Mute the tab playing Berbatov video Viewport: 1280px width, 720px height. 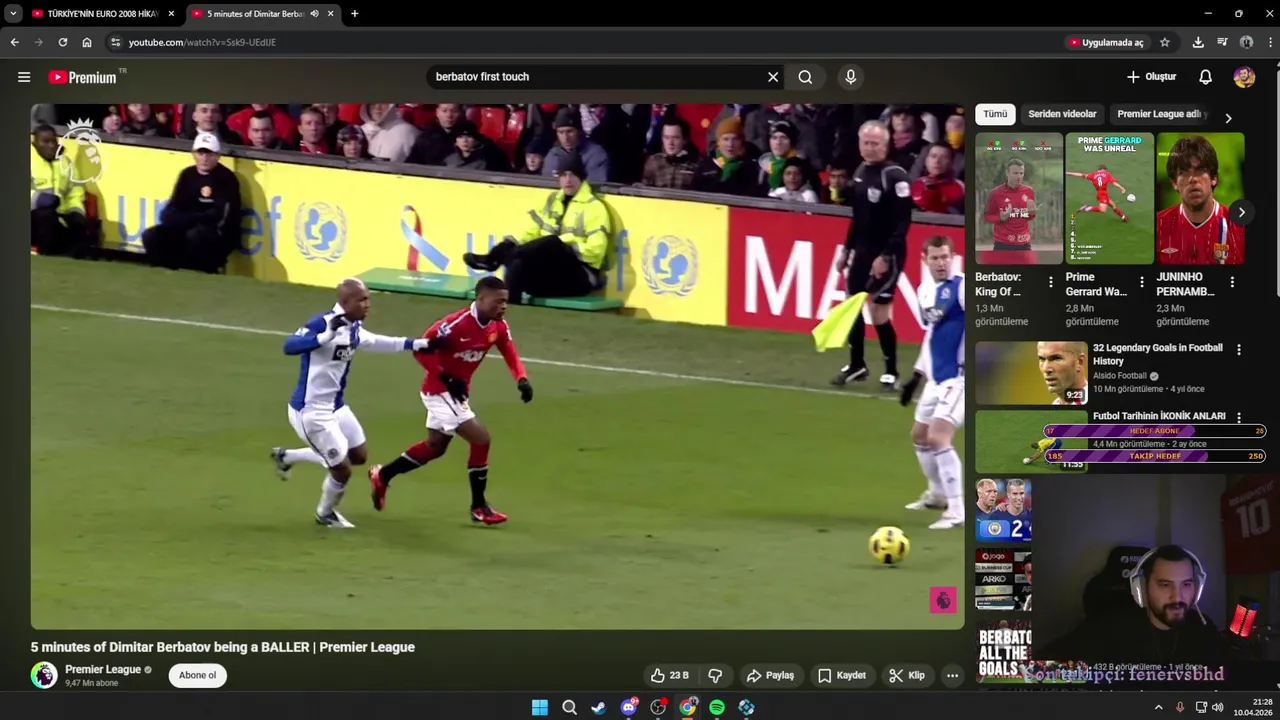(314, 14)
